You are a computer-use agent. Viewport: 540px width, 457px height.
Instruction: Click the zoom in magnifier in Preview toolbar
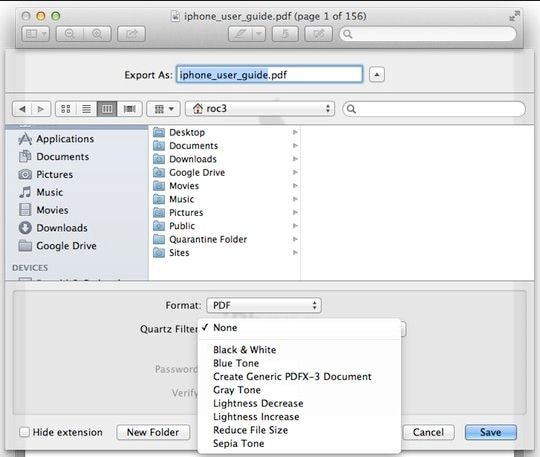pos(97,34)
